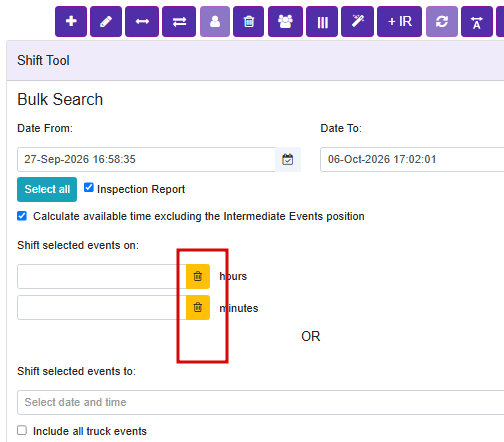Focus the minutes shift input field

pyautogui.click(x=102, y=307)
